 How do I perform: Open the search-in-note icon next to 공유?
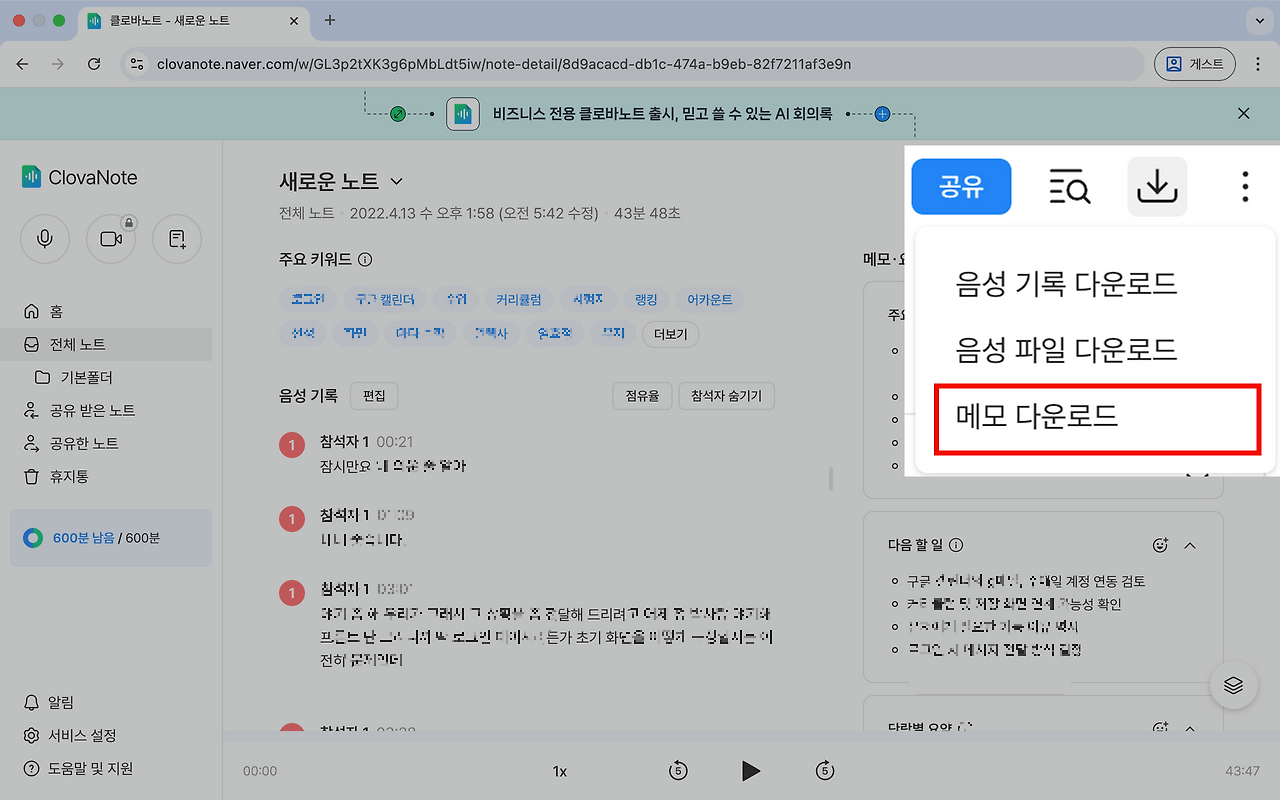(1069, 186)
